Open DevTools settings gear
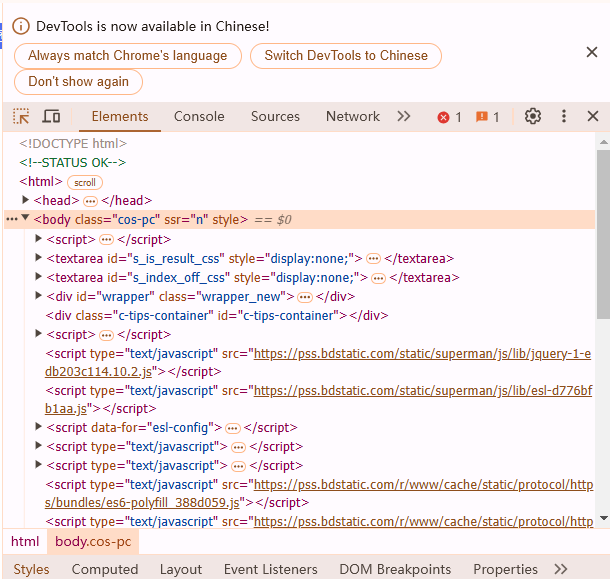This screenshot has height=579, width=610. click(x=533, y=117)
